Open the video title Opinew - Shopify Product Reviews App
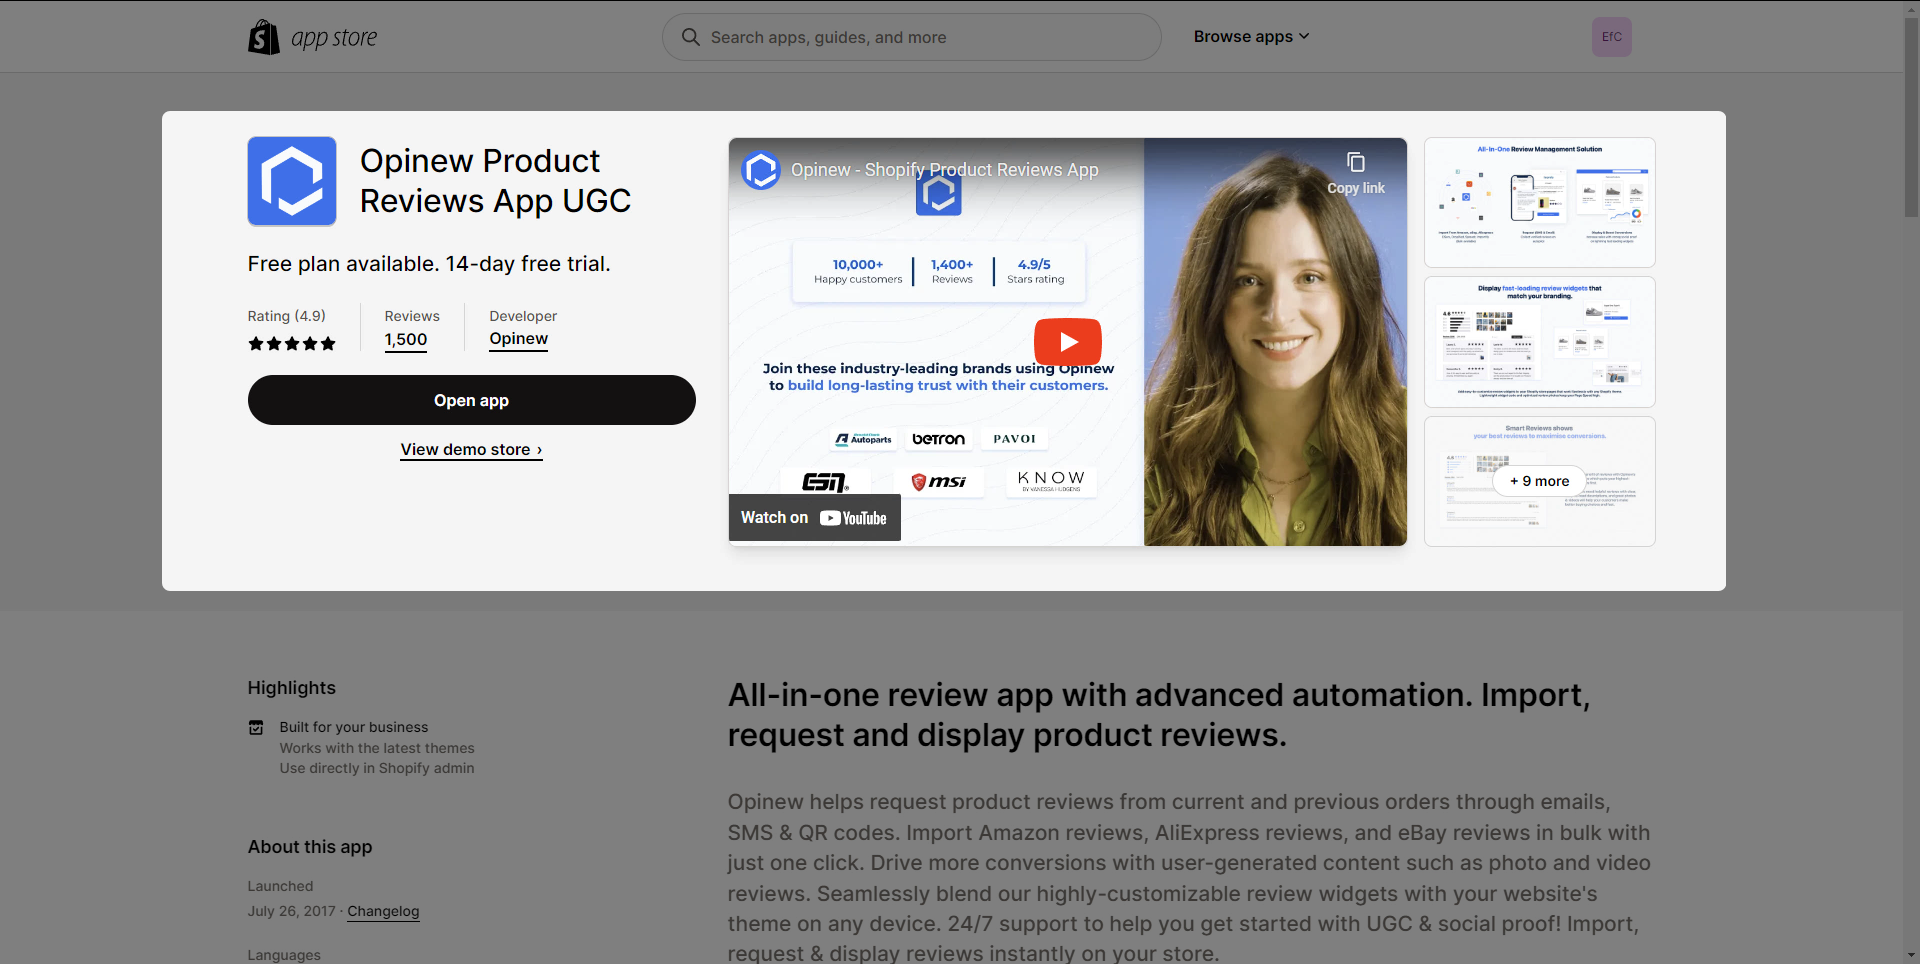This screenshot has height=964, width=1920. click(x=945, y=170)
